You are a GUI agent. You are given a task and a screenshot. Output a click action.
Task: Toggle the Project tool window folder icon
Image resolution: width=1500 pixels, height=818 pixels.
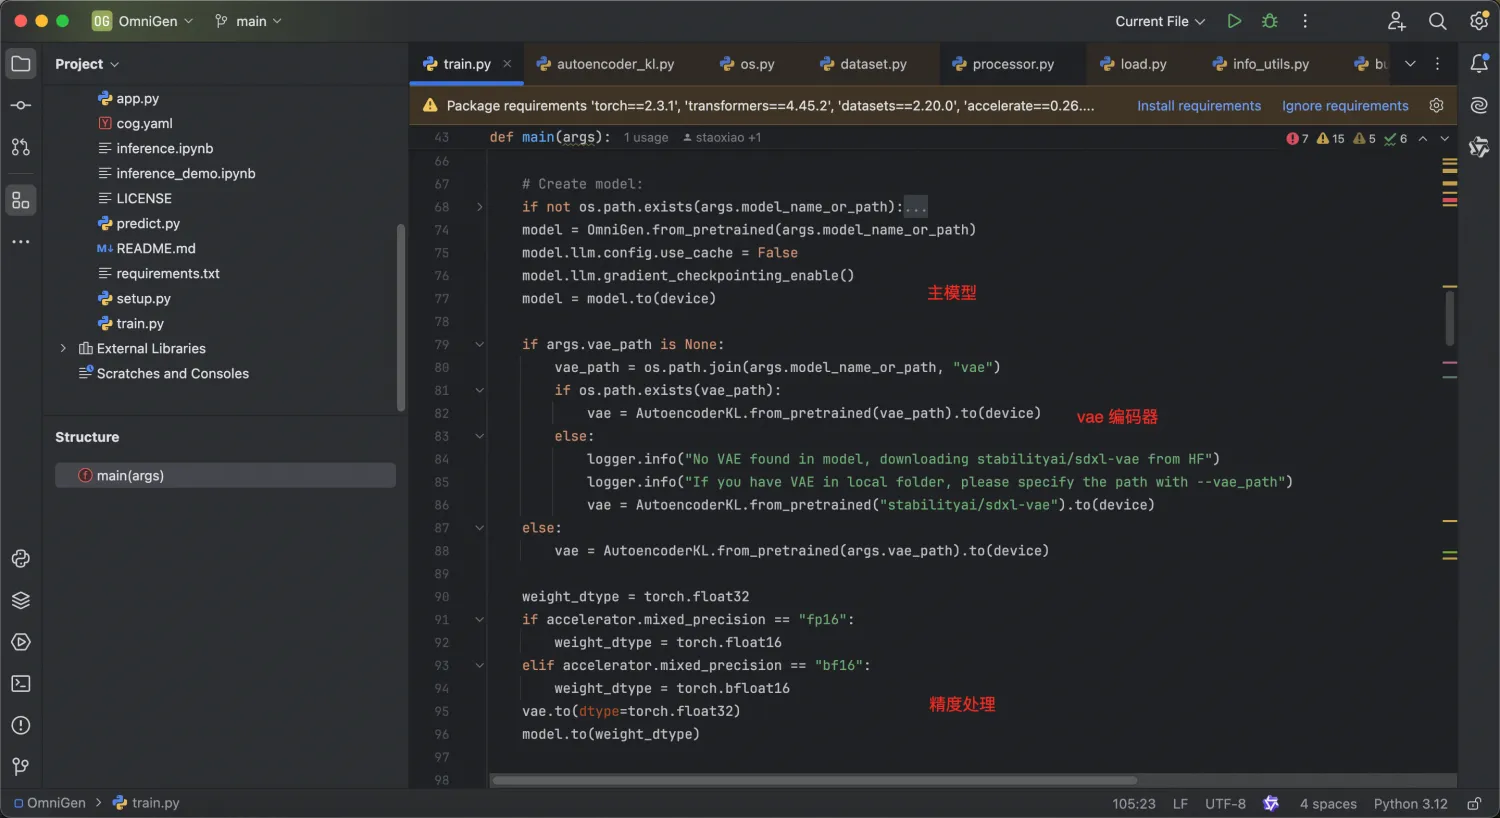pyautogui.click(x=21, y=64)
